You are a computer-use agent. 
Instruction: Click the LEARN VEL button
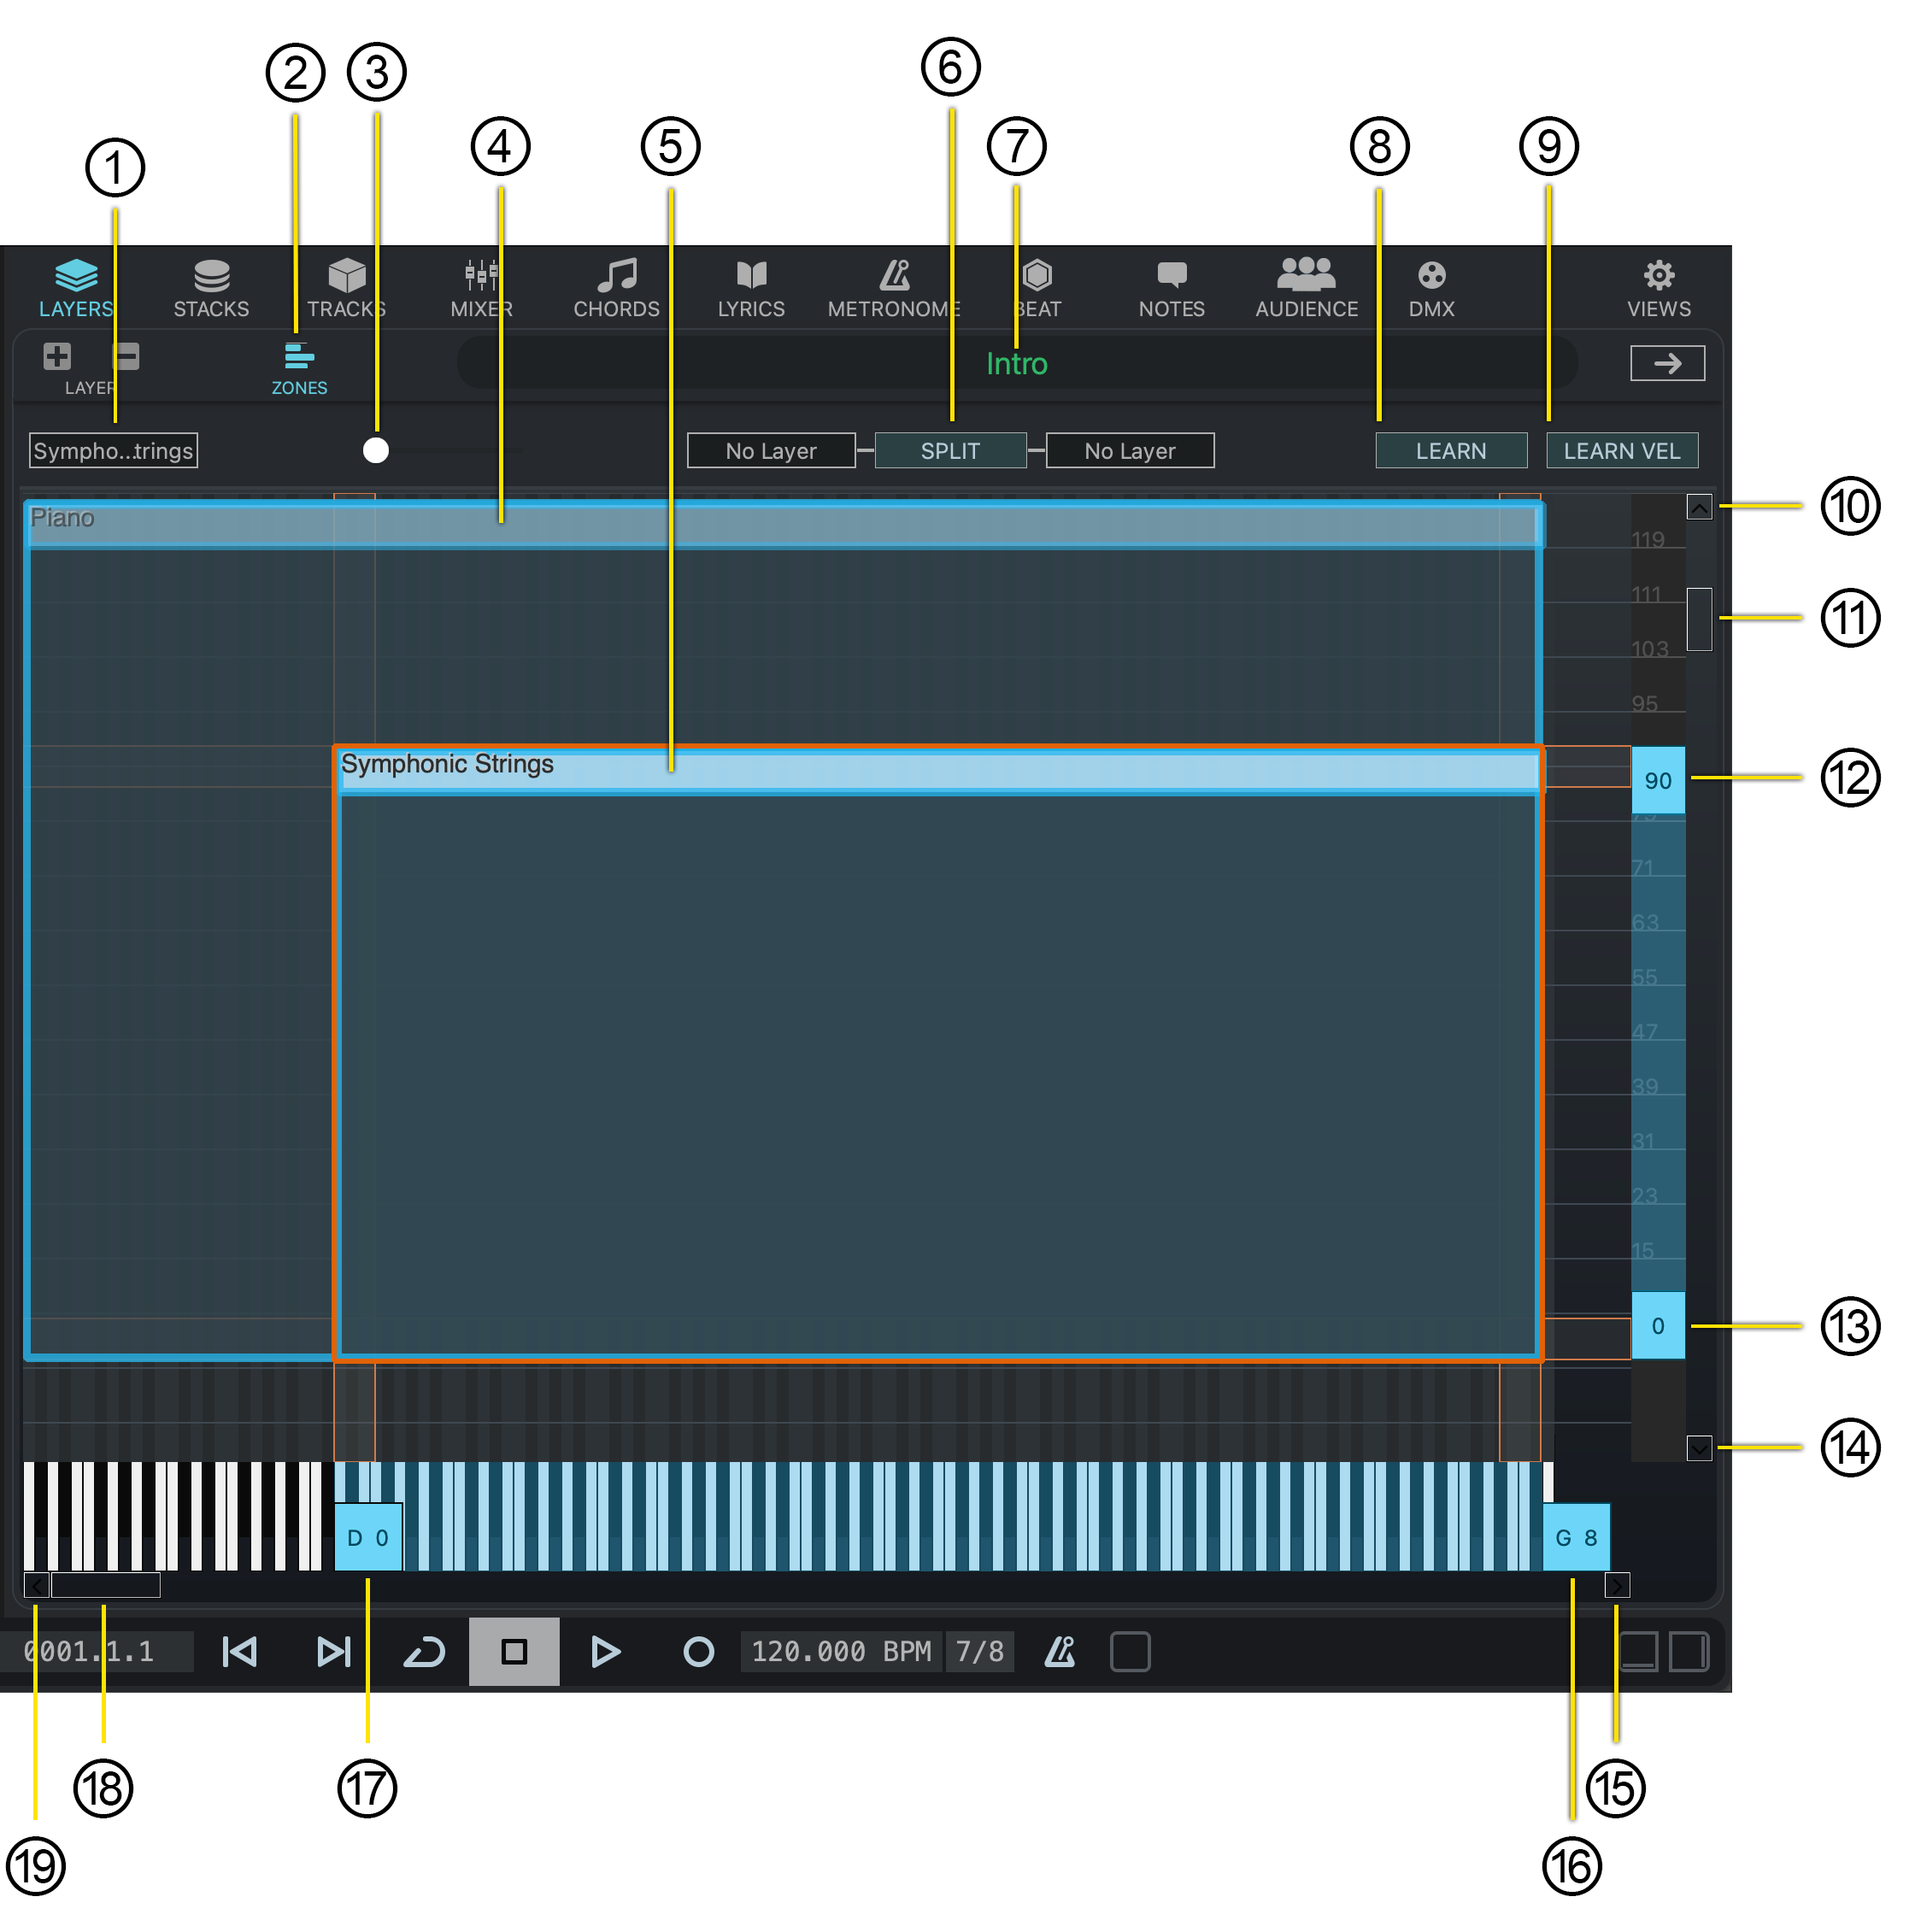[x=1622, y=451]
